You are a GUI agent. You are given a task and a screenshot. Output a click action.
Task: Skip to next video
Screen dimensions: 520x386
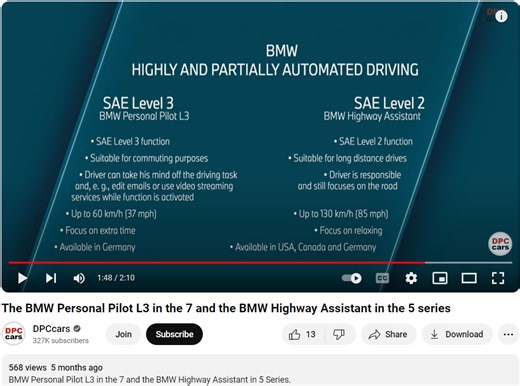click(x=51, y=278)
